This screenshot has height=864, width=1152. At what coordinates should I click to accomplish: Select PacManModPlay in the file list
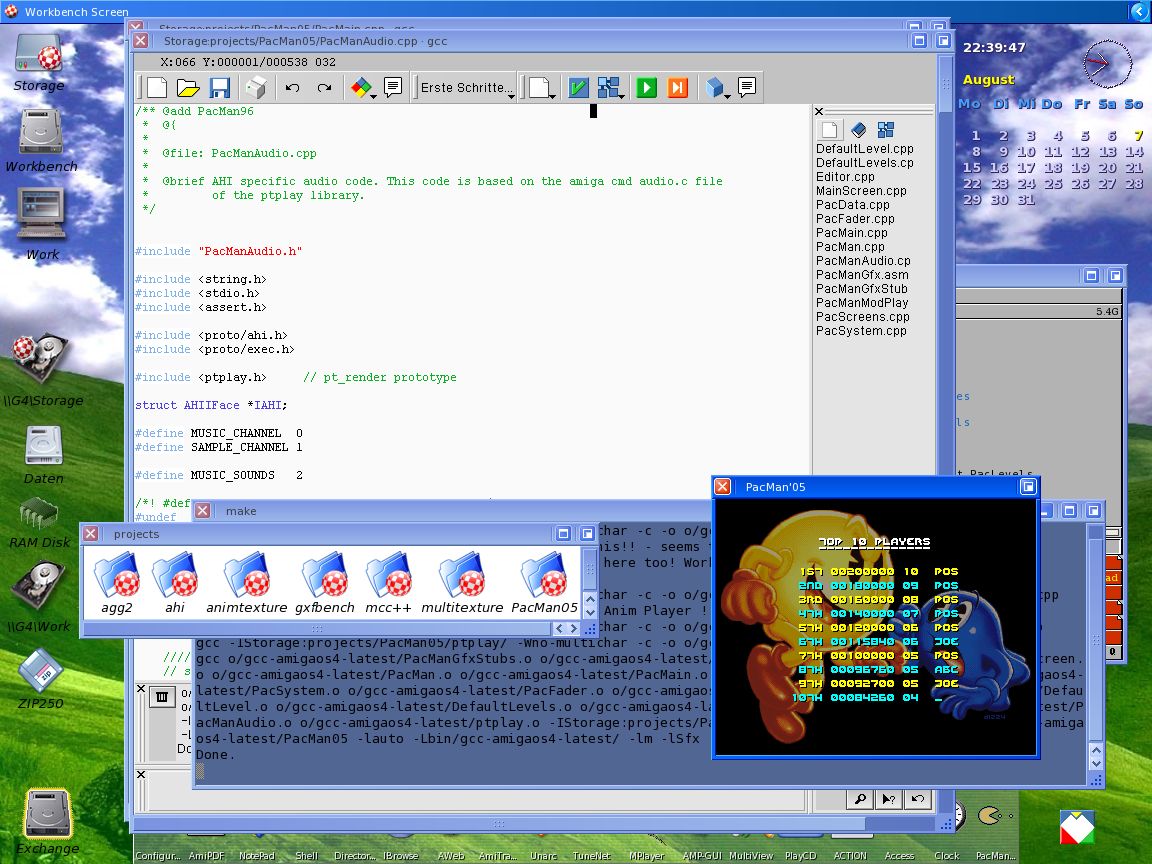[862, 302]
